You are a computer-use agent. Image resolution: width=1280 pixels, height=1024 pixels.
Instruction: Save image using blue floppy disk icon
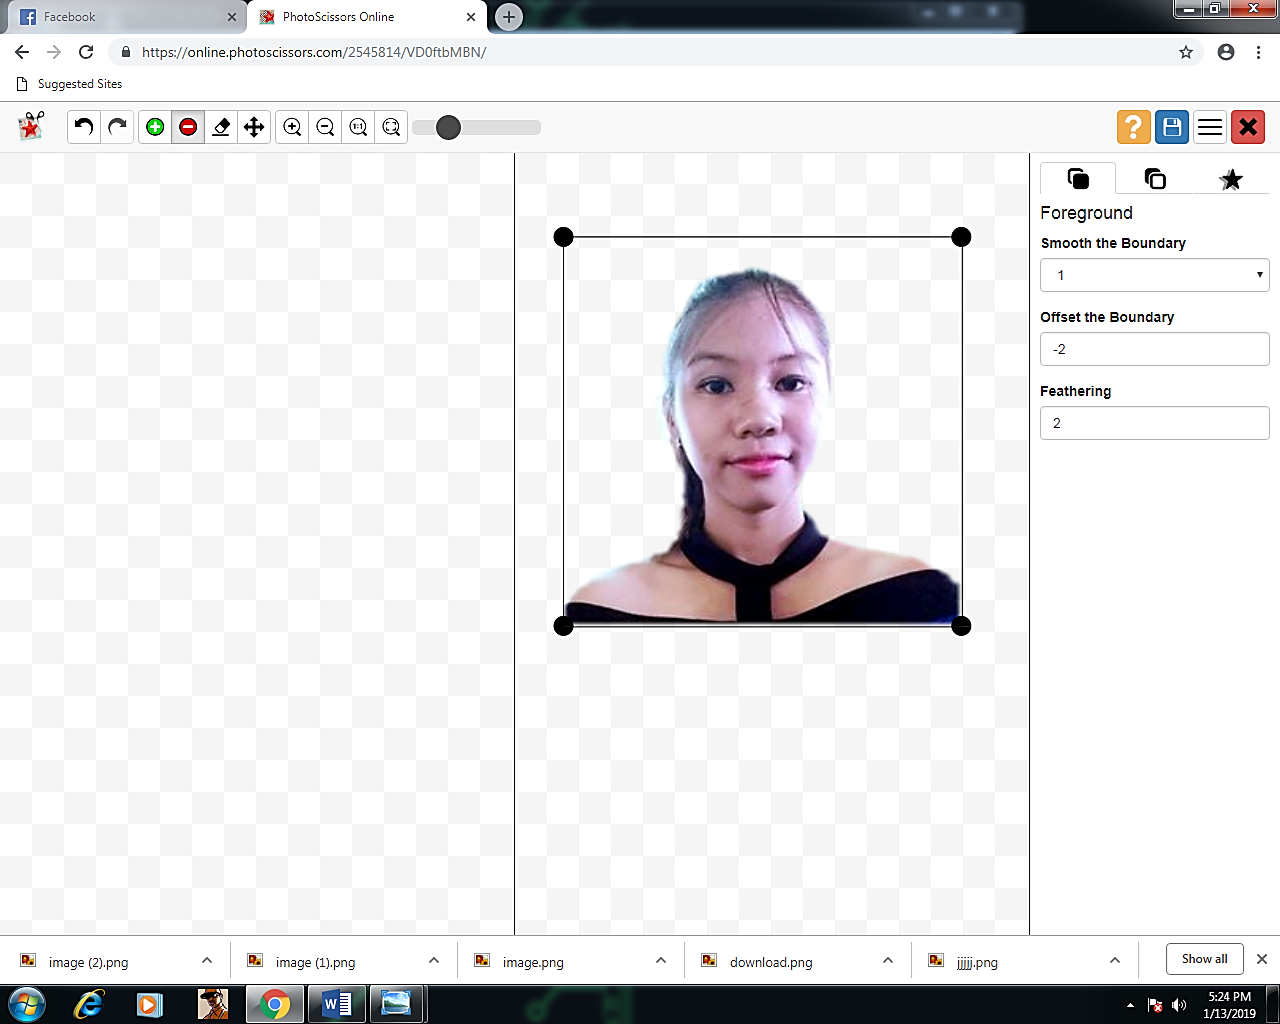point(1172,127)
